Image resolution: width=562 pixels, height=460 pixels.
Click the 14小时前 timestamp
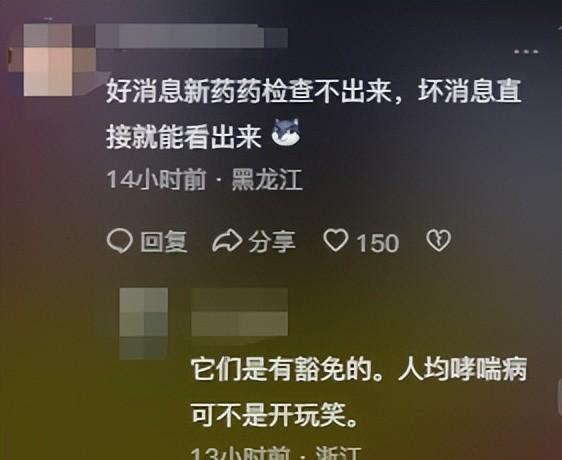coord(157,179)
